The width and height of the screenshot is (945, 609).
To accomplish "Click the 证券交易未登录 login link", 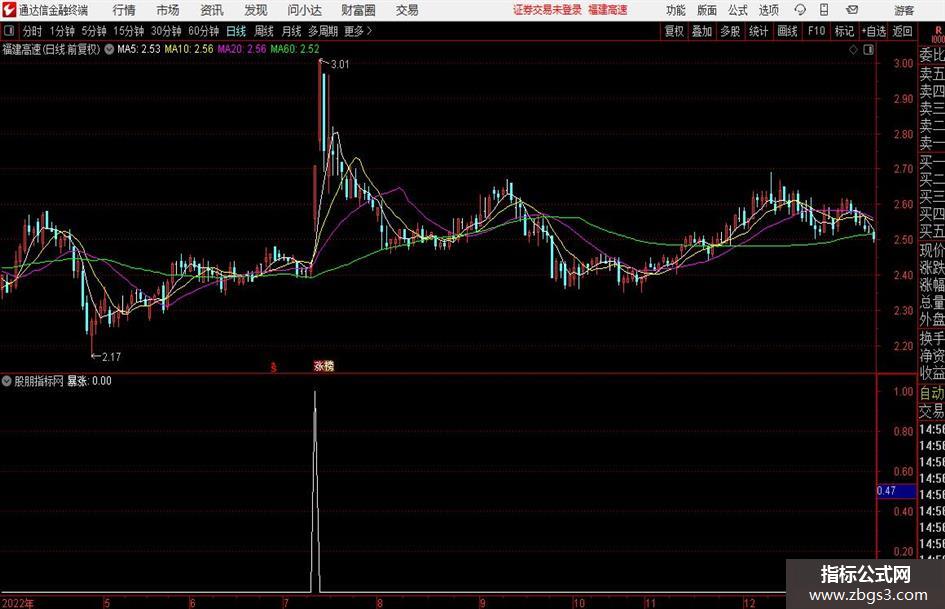I will [547, 10].
